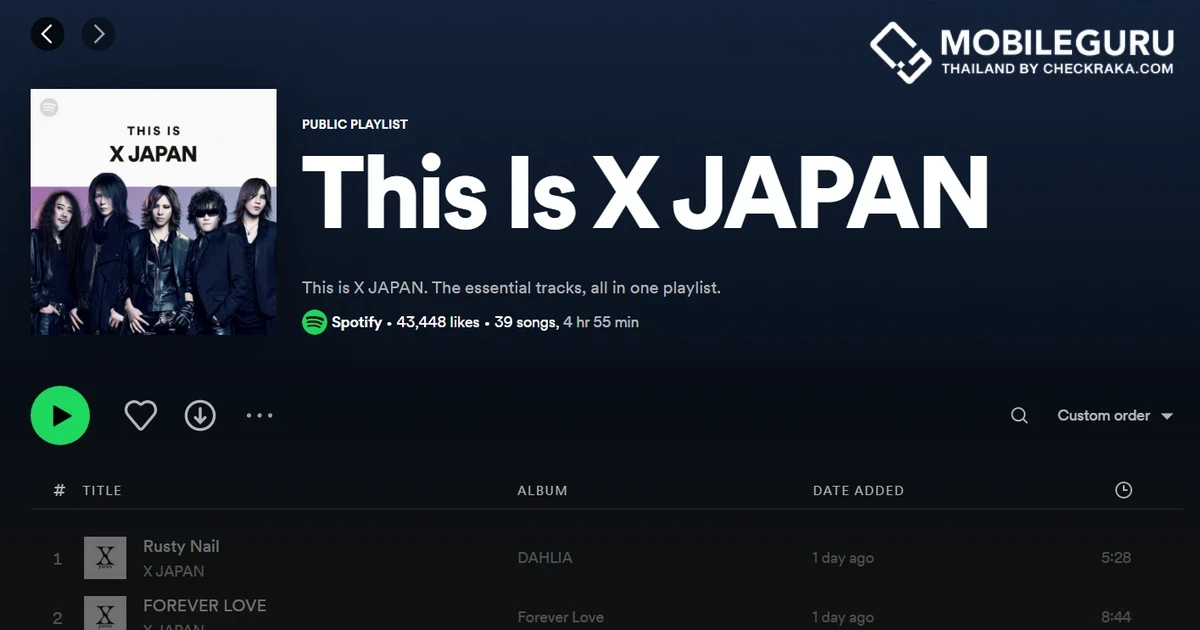Screen dimensions: 1200x630
Task: Click the duration clock icon in the header row
Action: (1123, 490)
